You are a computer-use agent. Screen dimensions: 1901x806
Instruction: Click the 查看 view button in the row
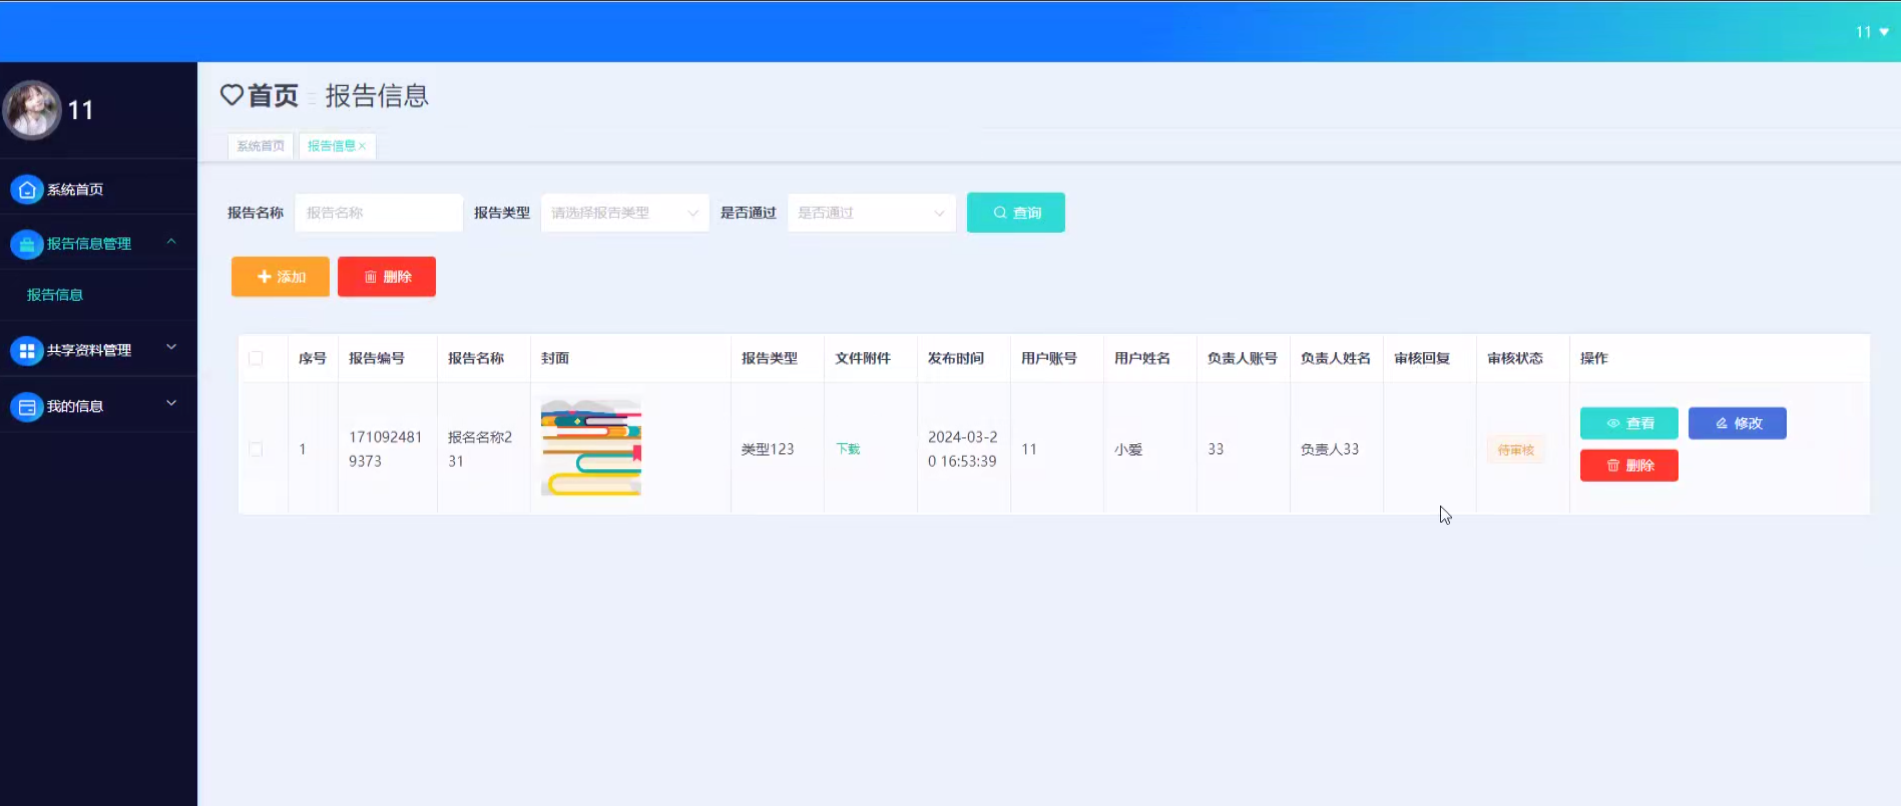coord(1629,423)
